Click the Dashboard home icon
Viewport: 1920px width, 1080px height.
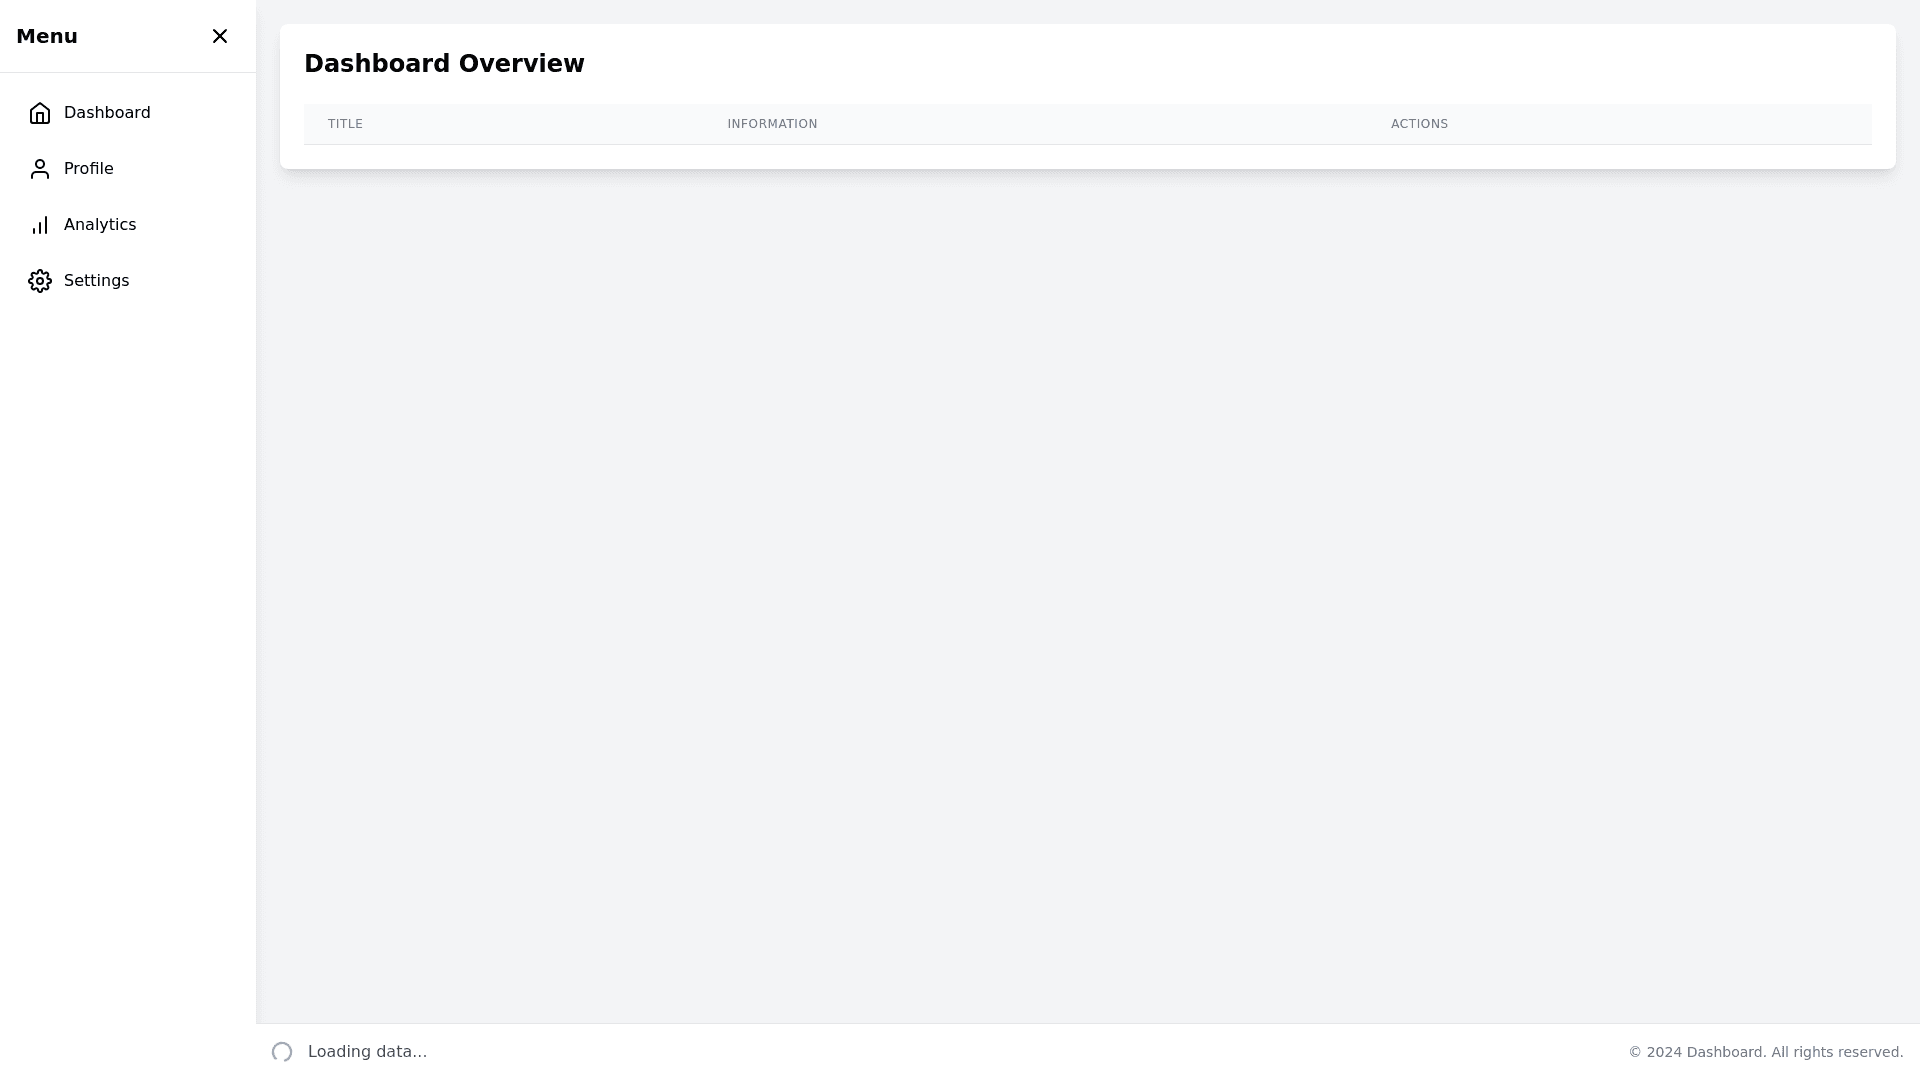tap(40, 113)
